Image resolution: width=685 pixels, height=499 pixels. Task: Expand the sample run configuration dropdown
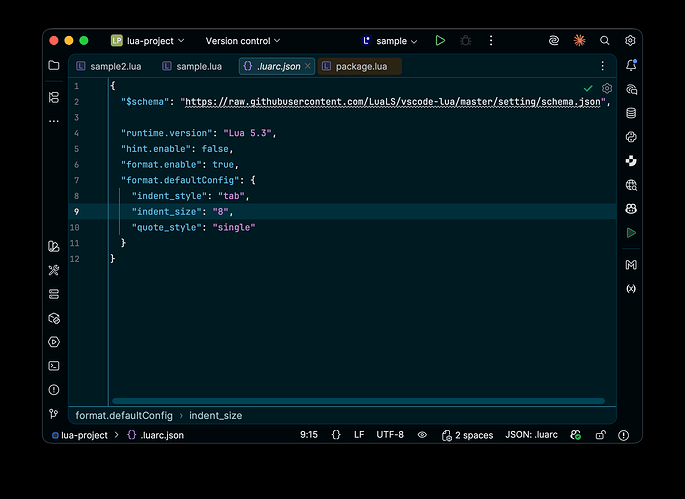(391, 41)
